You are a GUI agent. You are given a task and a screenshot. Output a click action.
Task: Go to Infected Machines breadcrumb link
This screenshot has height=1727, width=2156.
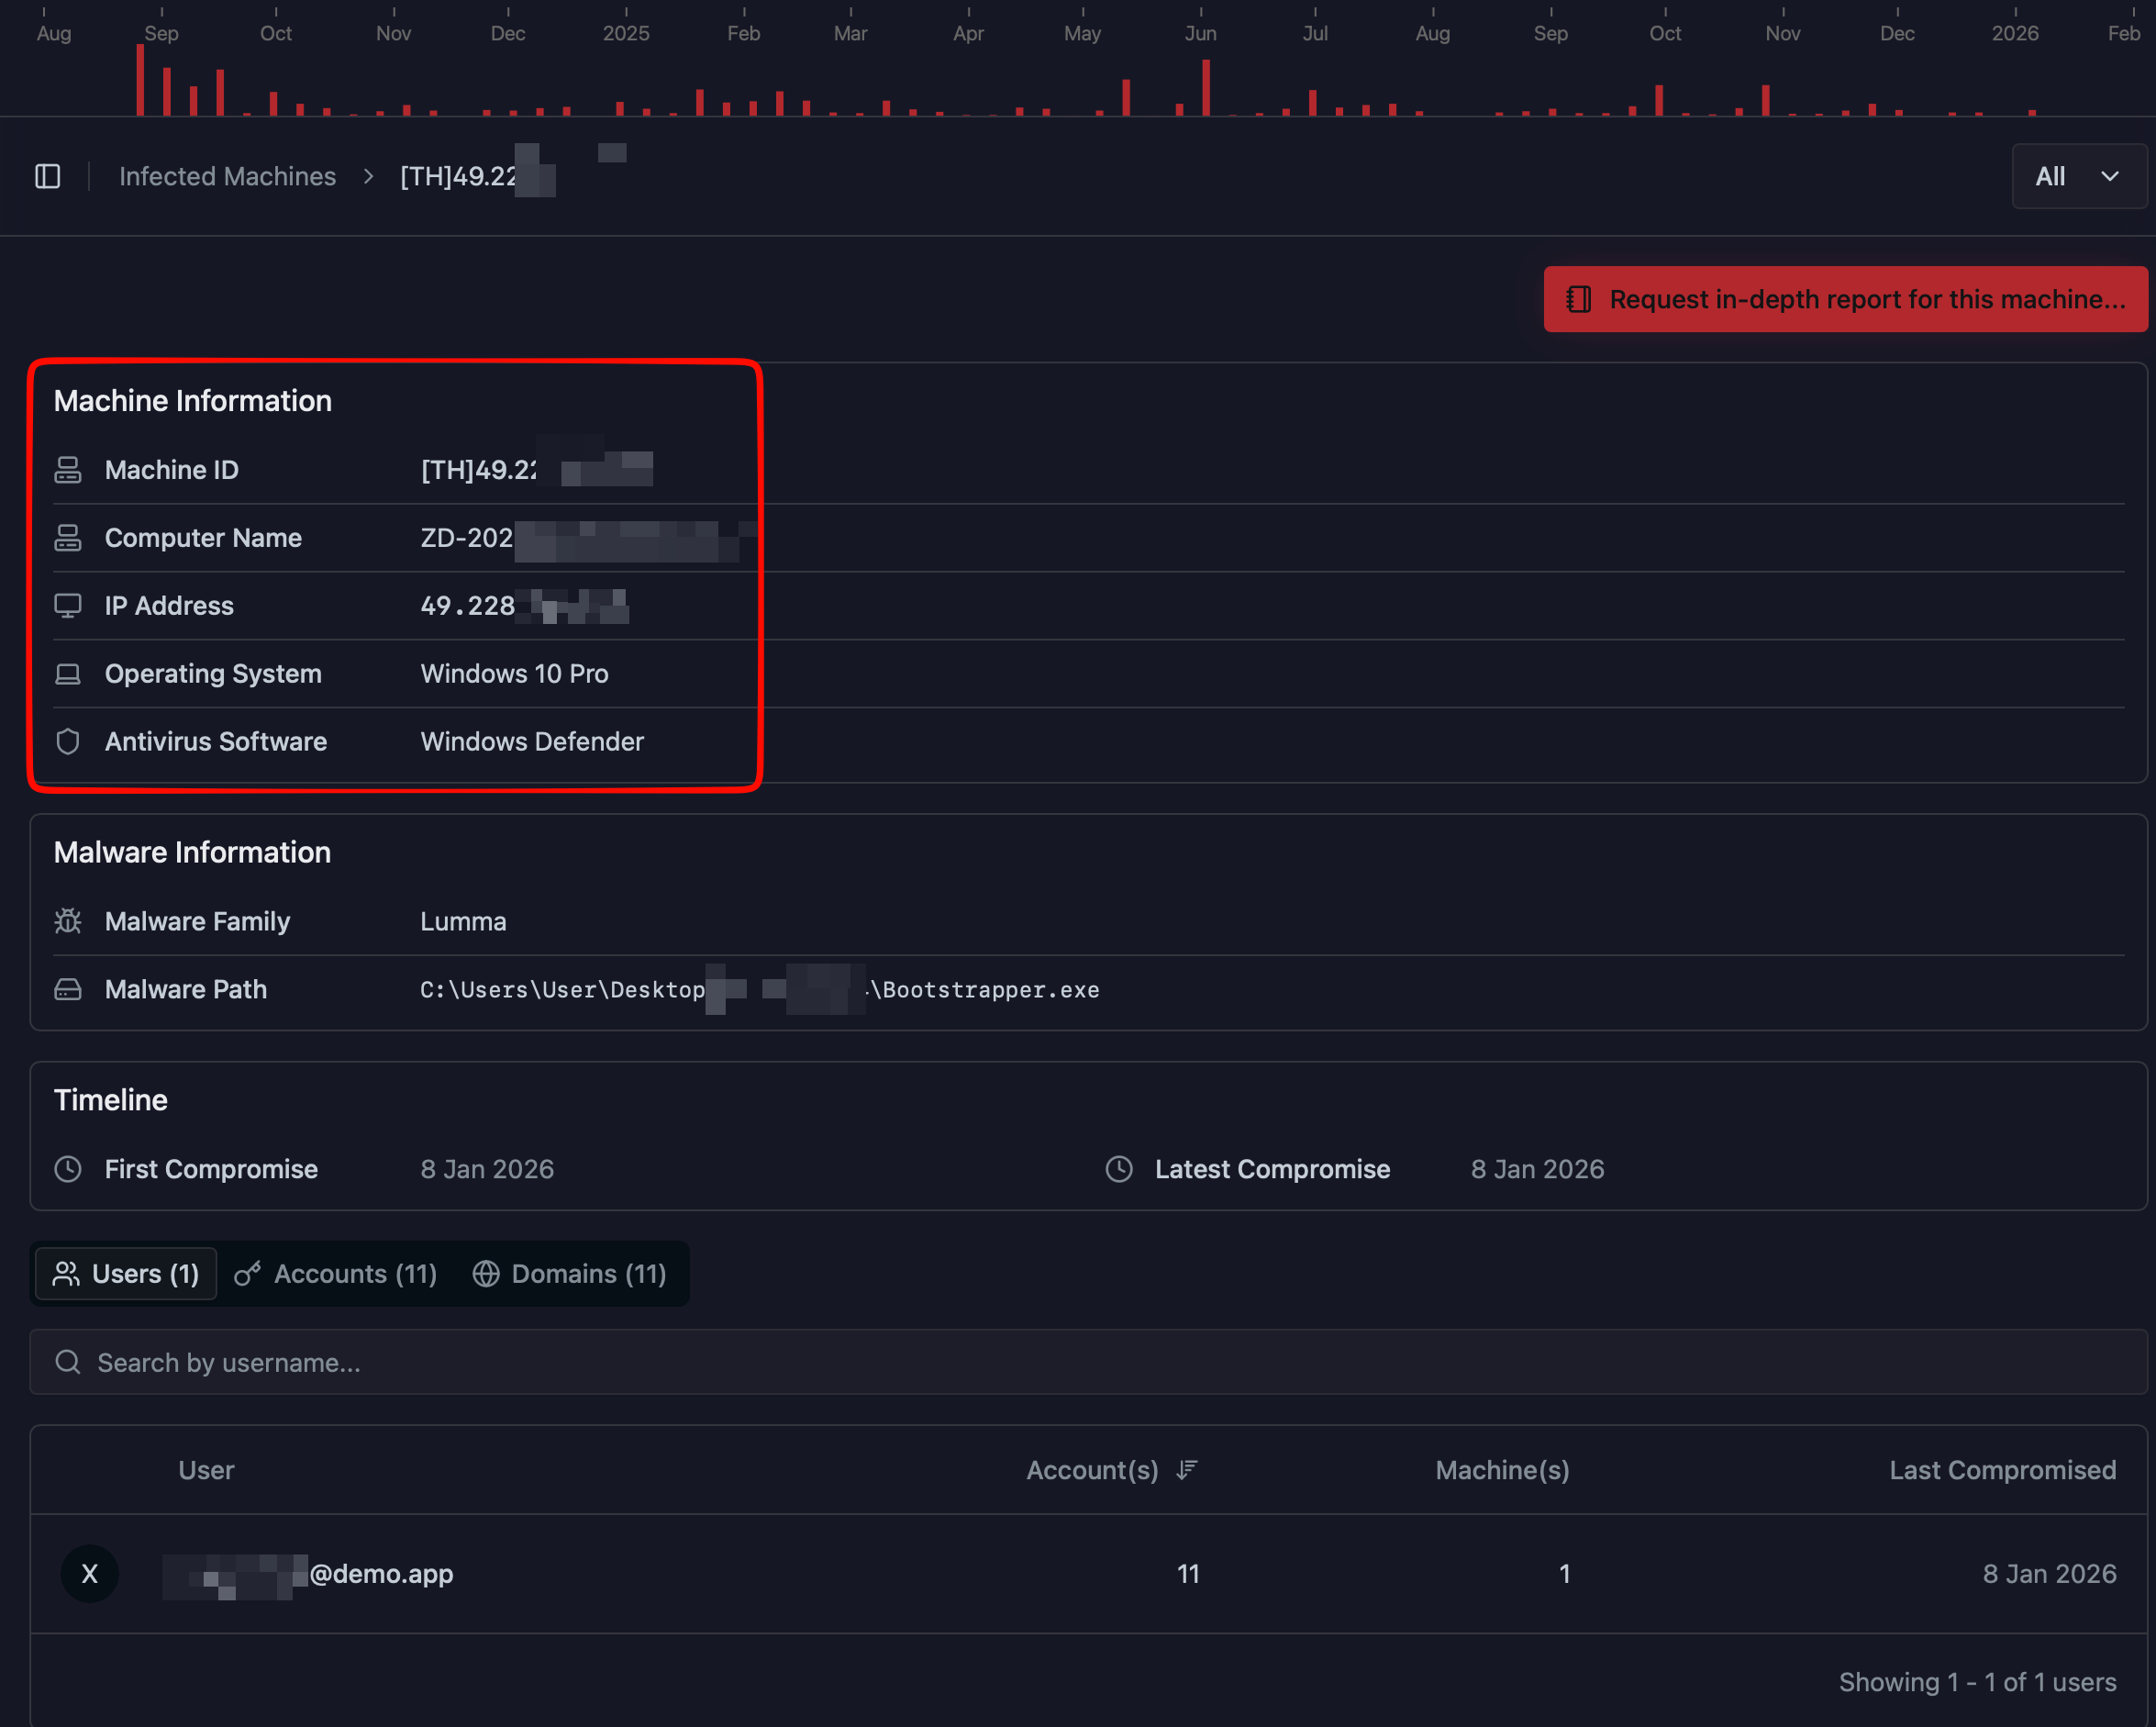(227, 176)
